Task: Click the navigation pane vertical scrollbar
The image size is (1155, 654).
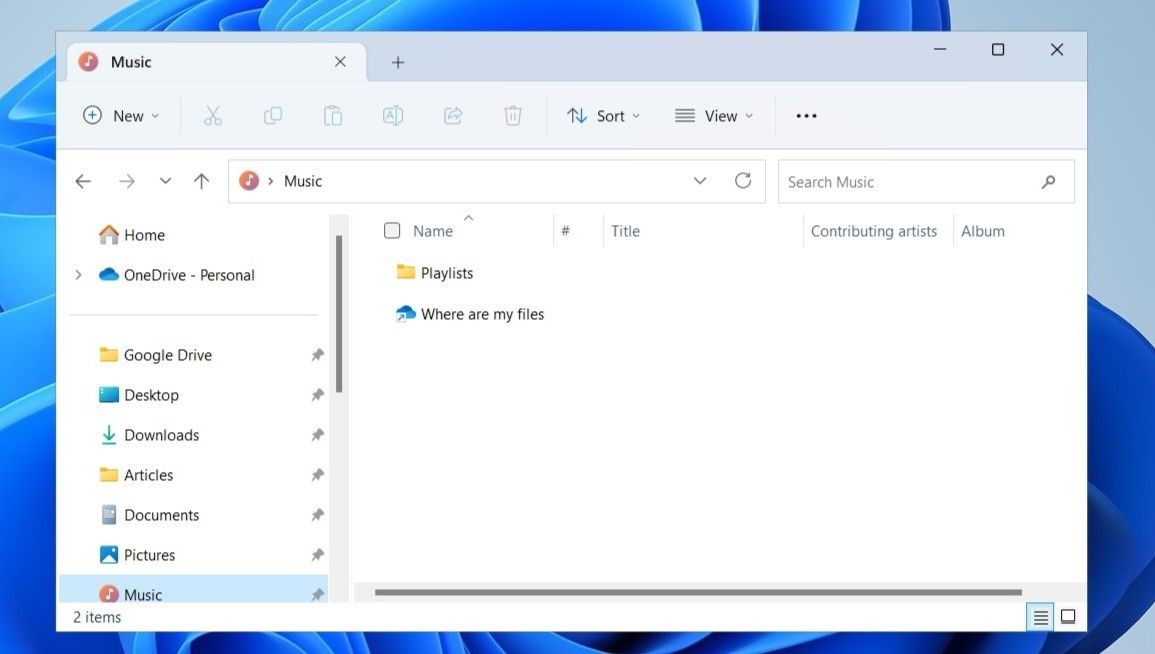Action: pyautogui.click(x=339, y=314)
